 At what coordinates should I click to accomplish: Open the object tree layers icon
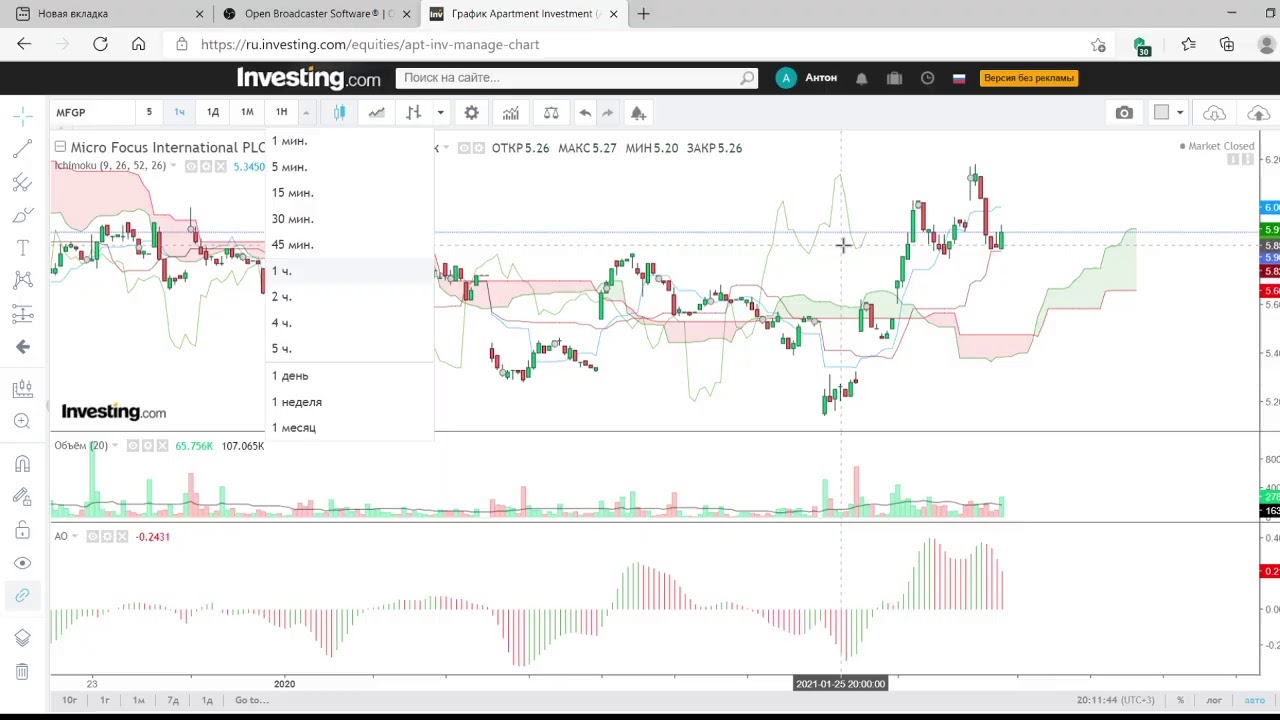tap(23, 638)
